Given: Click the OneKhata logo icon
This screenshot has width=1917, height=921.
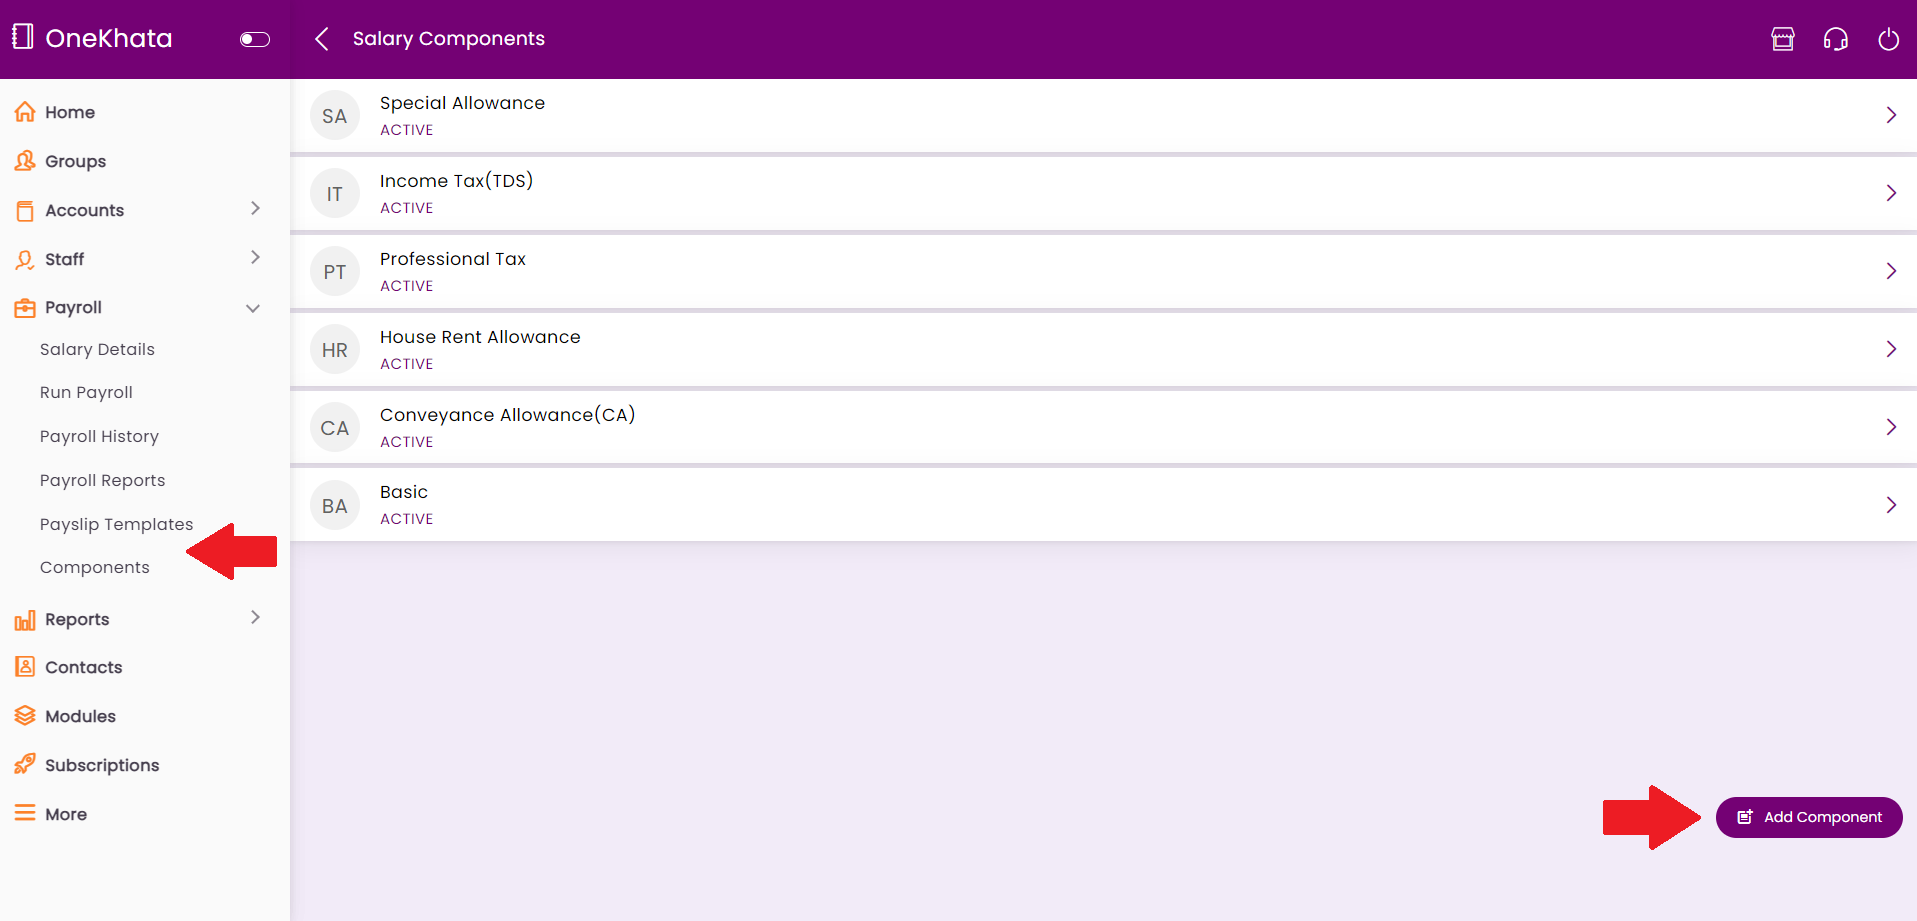Looking at the screenshot, I should (23, 37).
